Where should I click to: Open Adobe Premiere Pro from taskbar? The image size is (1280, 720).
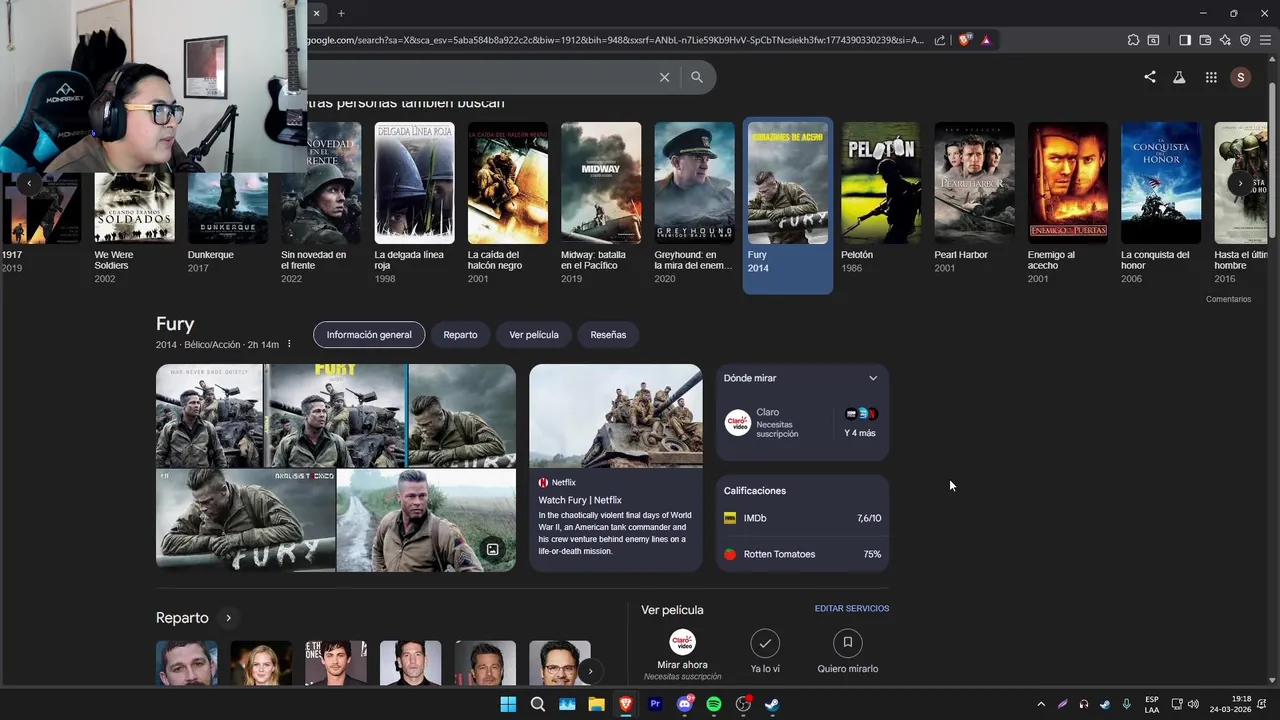coord(655,704)
